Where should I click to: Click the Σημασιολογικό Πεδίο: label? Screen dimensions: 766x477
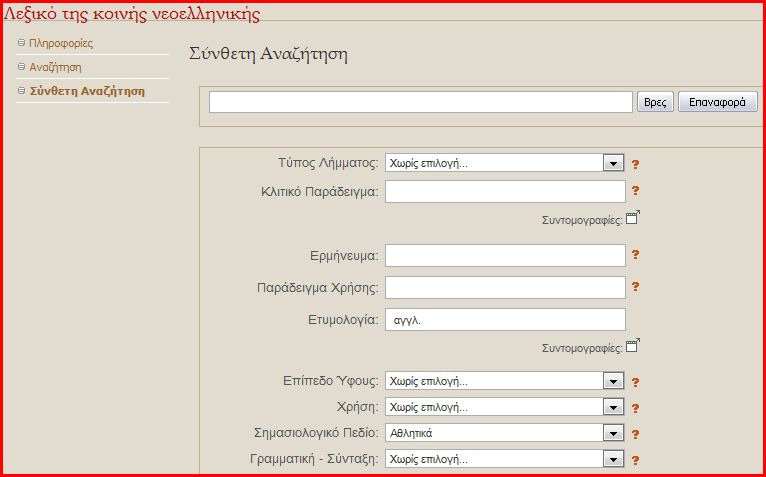[x=317, y=433]
